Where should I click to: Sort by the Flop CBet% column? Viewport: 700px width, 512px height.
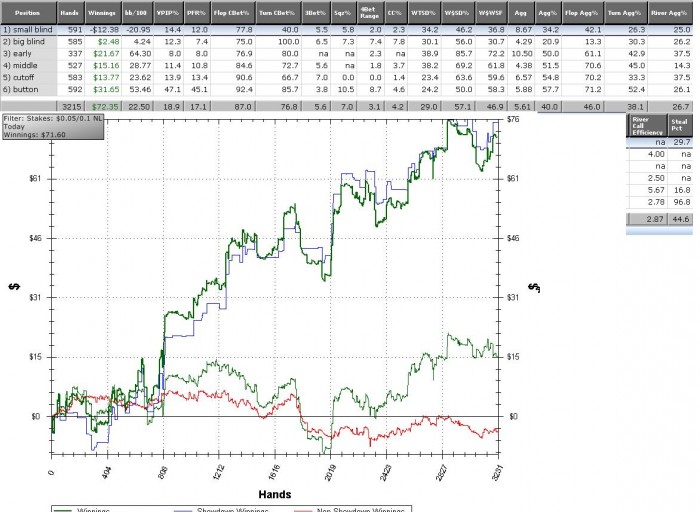click(x=232, y=12)
